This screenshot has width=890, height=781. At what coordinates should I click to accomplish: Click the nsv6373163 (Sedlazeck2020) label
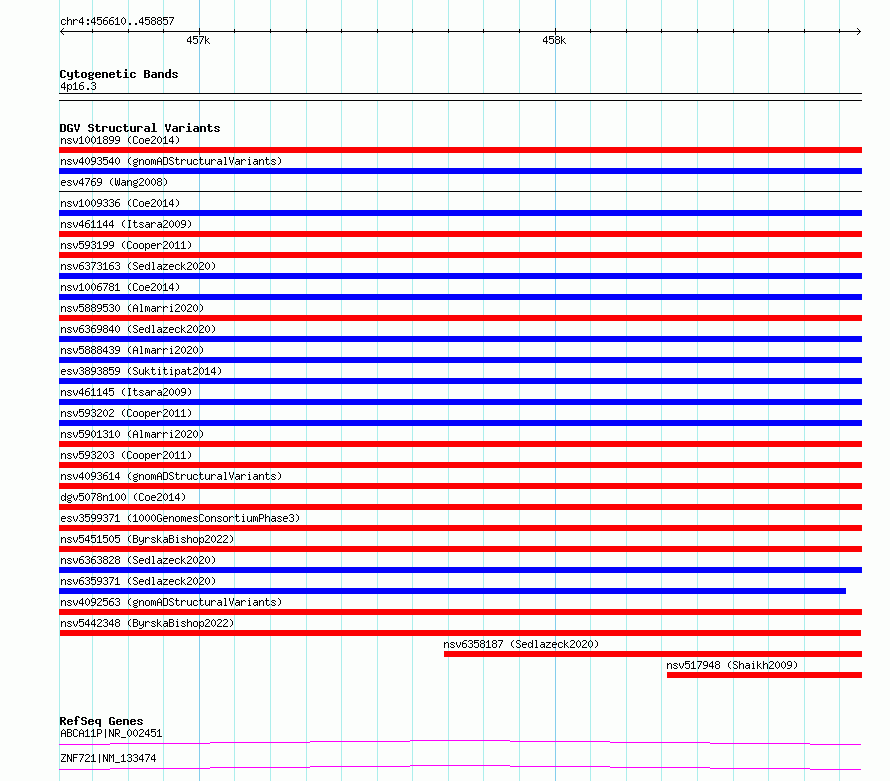click(x=138, y=266)
